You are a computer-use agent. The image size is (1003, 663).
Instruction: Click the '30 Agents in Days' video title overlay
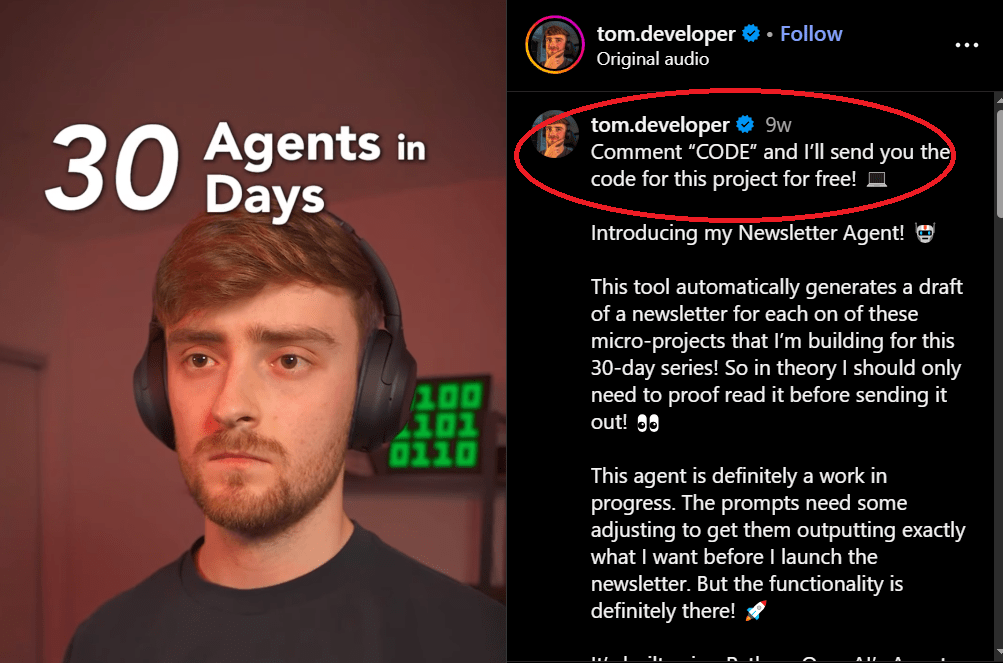coord(235,168)
